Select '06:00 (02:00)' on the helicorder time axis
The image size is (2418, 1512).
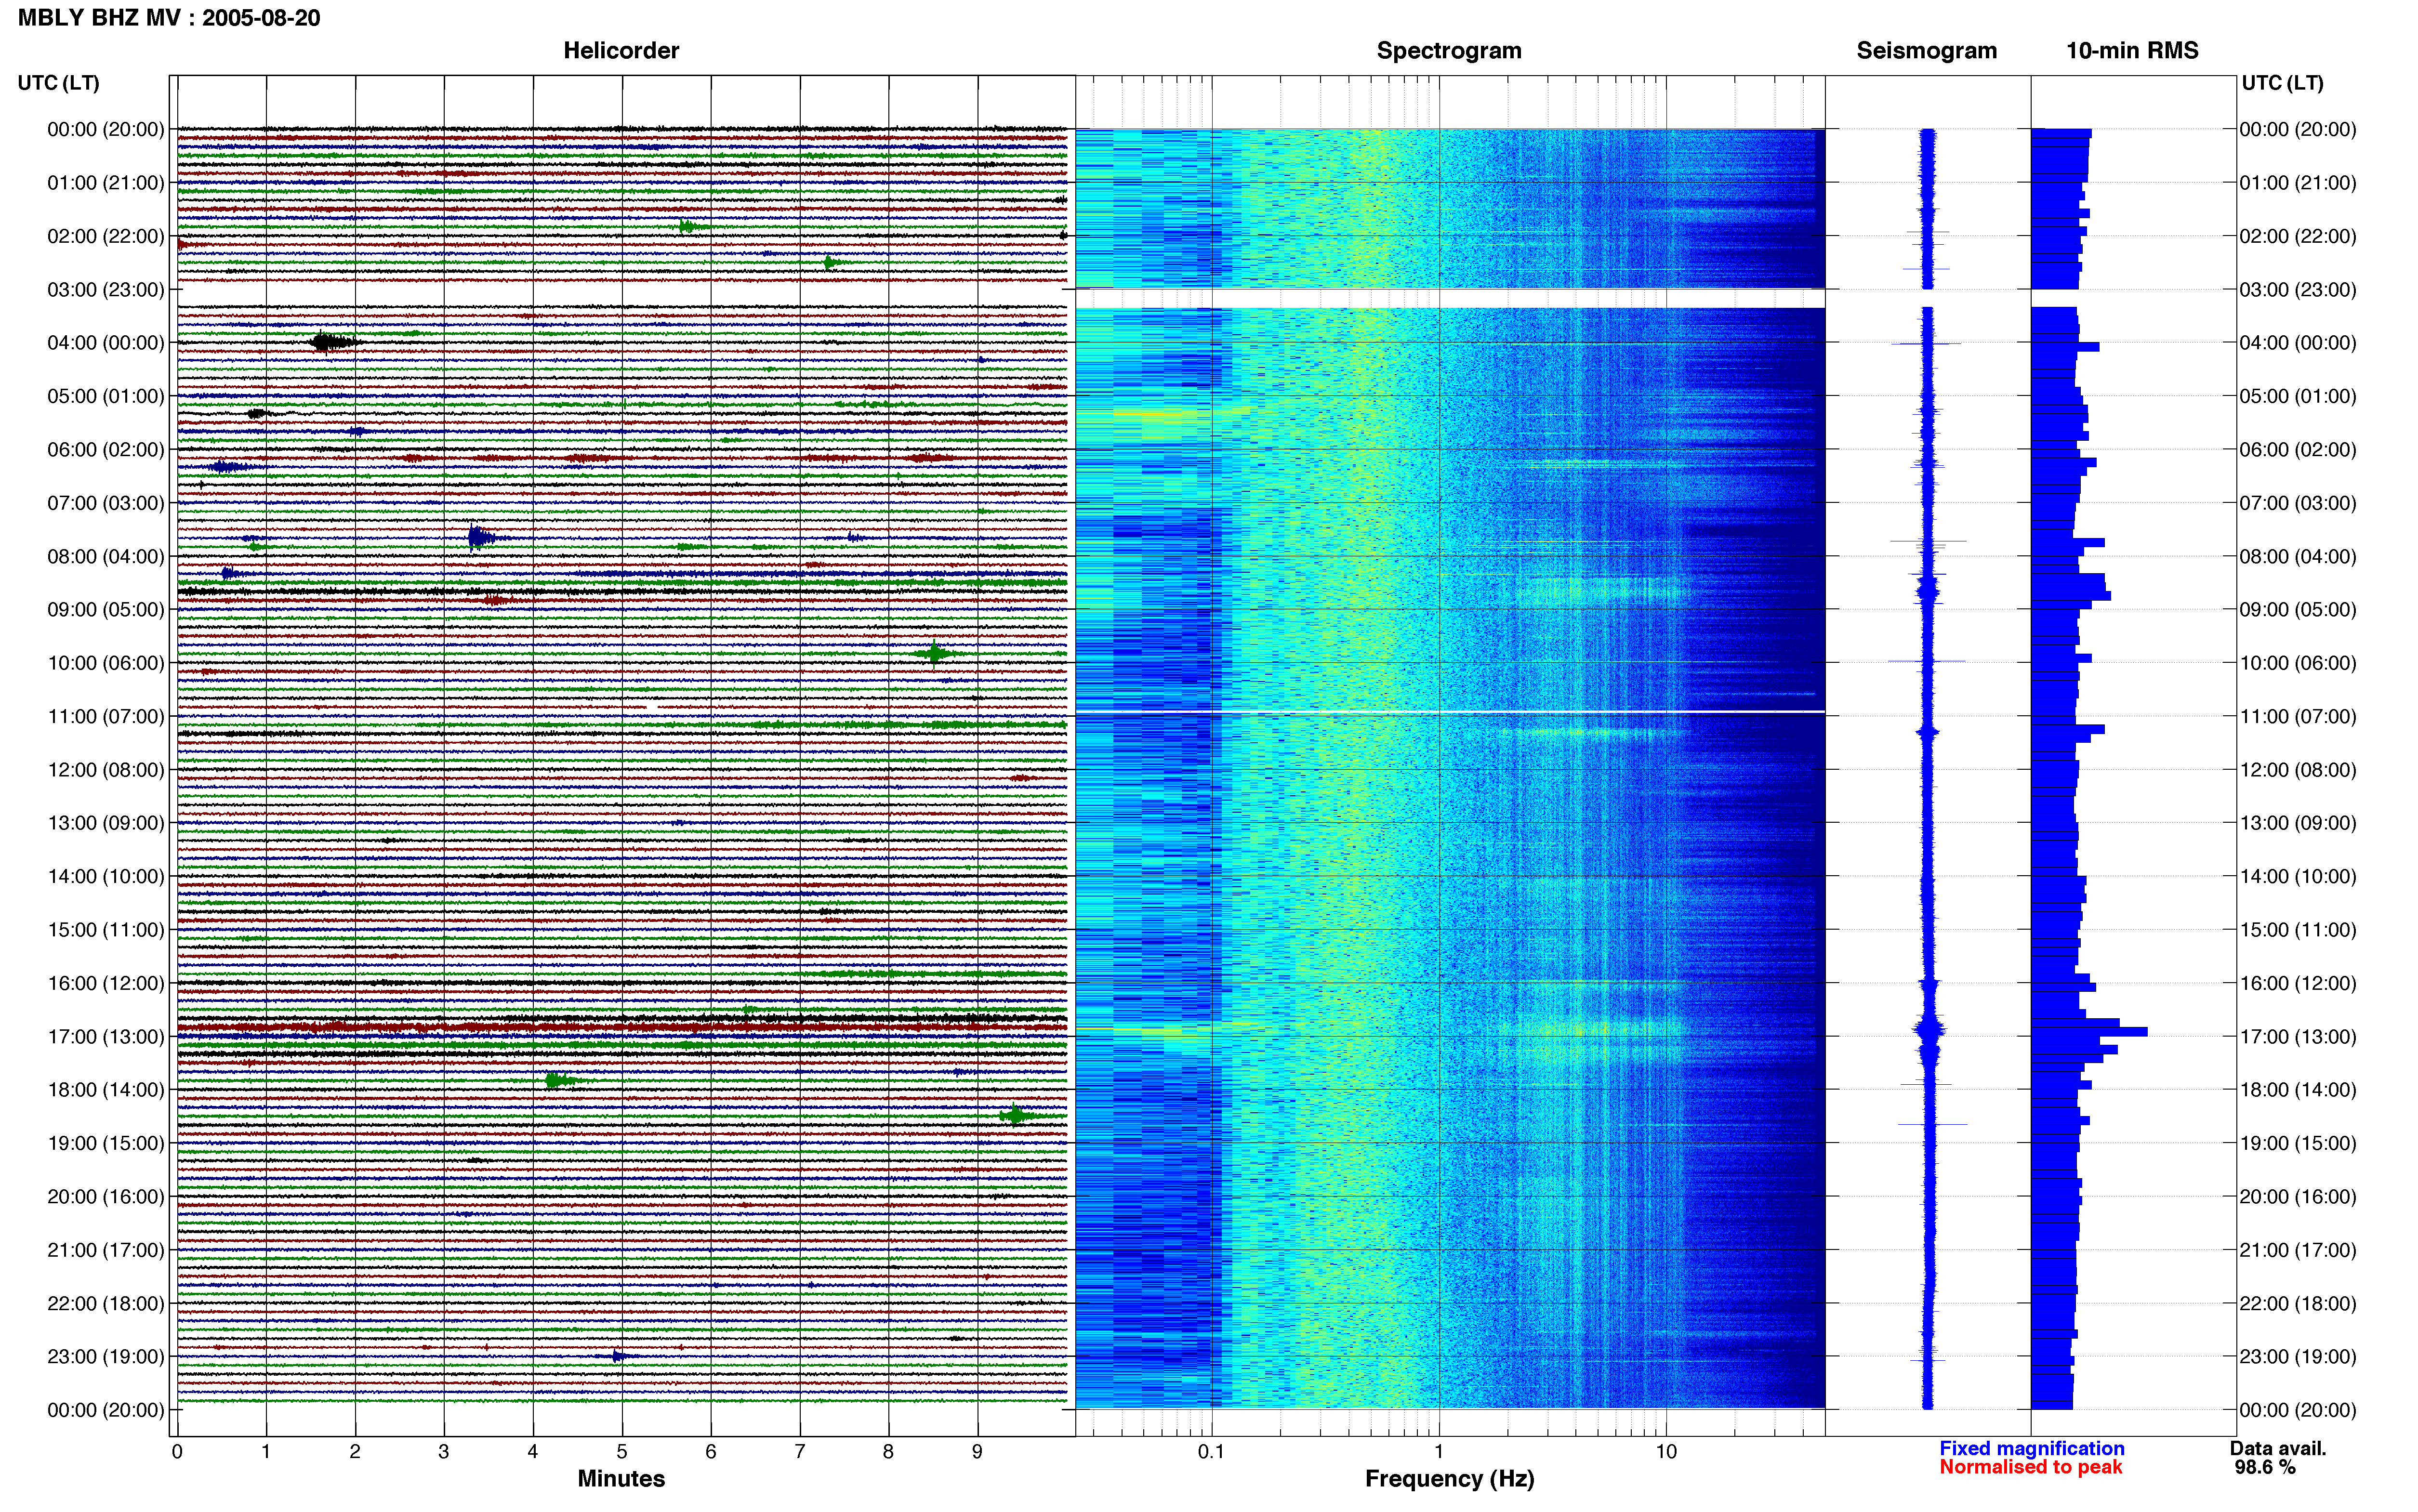106,450
